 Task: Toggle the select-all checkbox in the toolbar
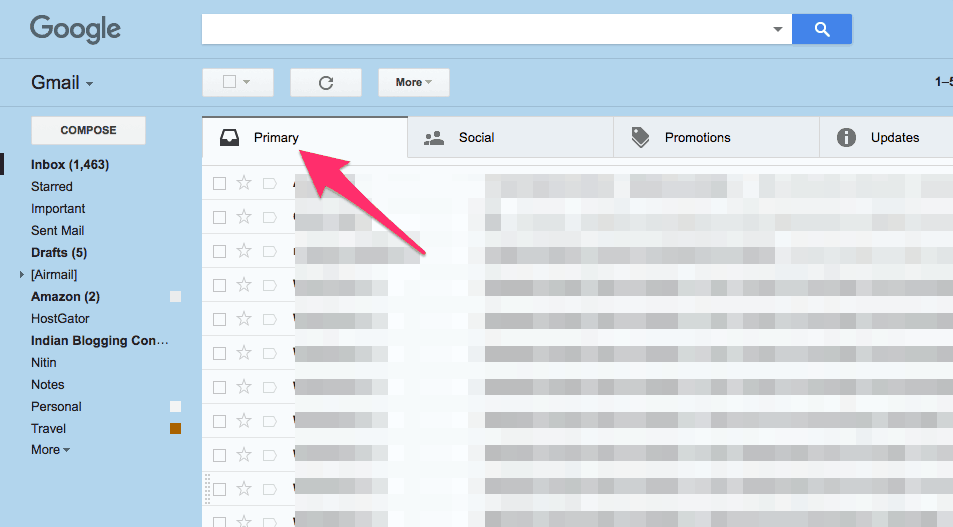tap(229, 83)
